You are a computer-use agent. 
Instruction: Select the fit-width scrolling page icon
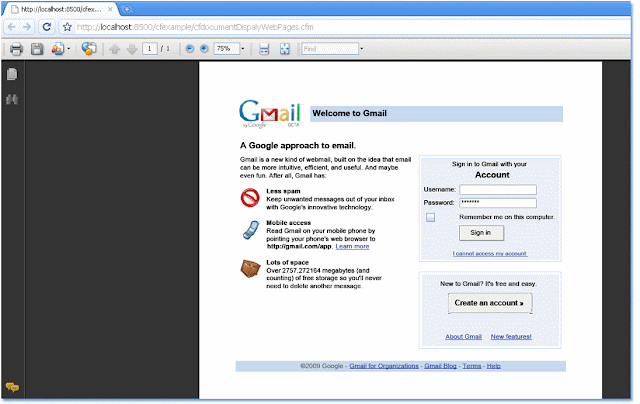264,49
